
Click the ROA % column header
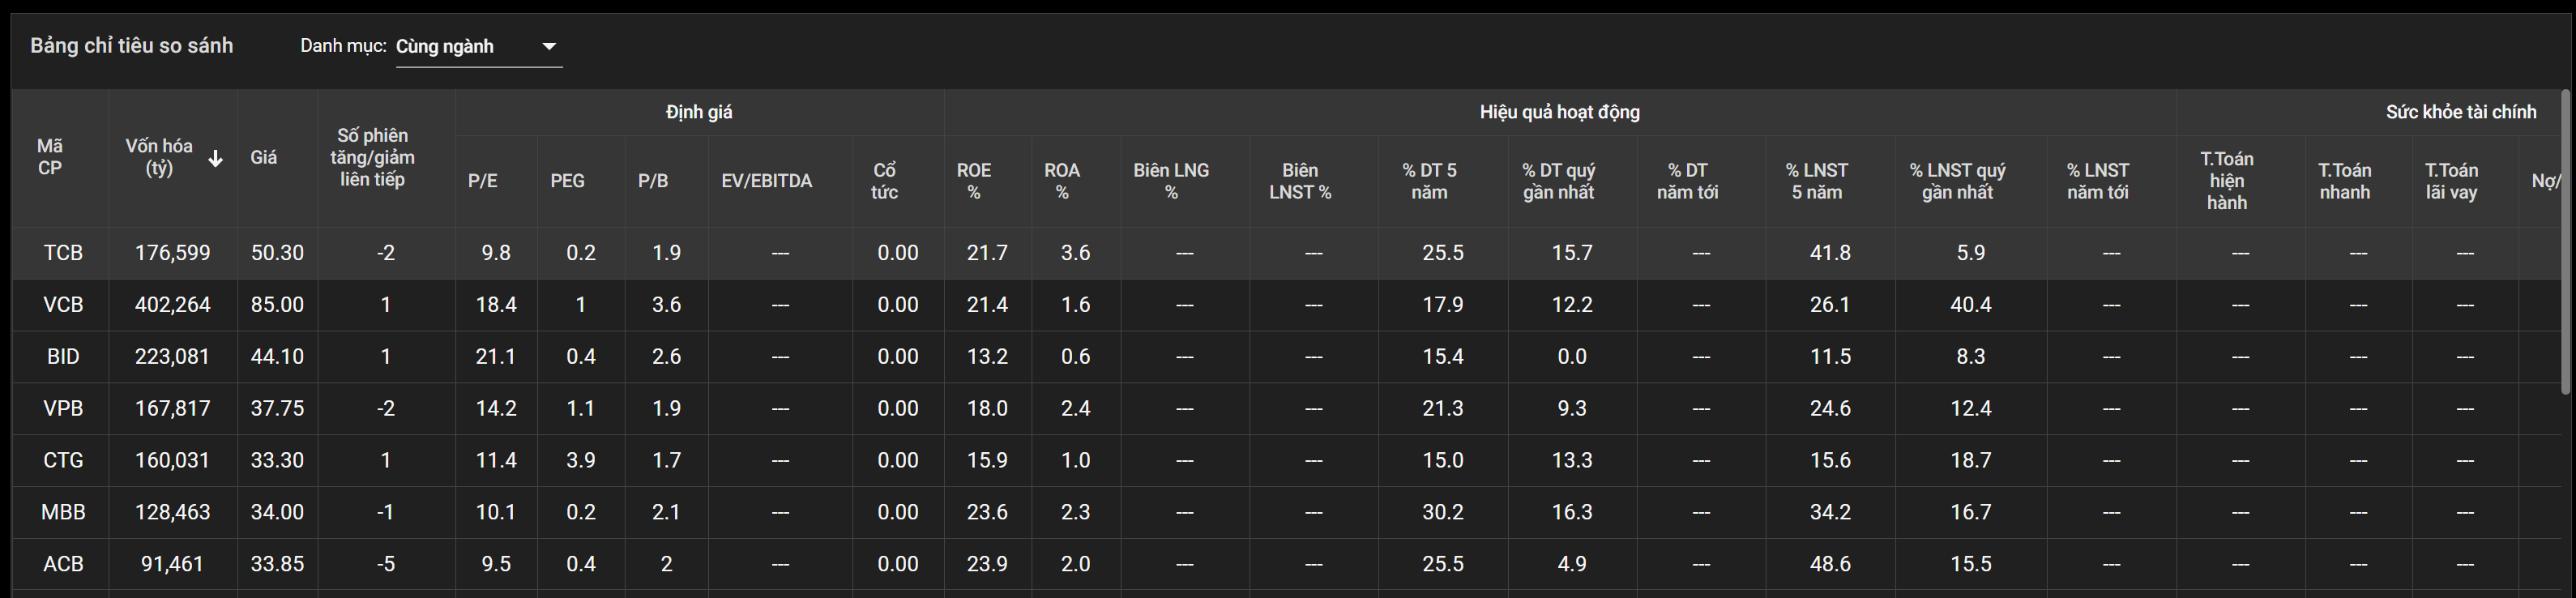1062,181
